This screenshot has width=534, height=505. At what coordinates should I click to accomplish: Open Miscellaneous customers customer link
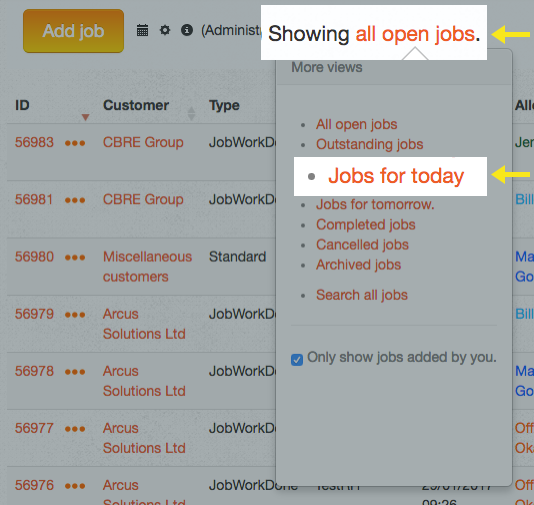click(147, 267)
